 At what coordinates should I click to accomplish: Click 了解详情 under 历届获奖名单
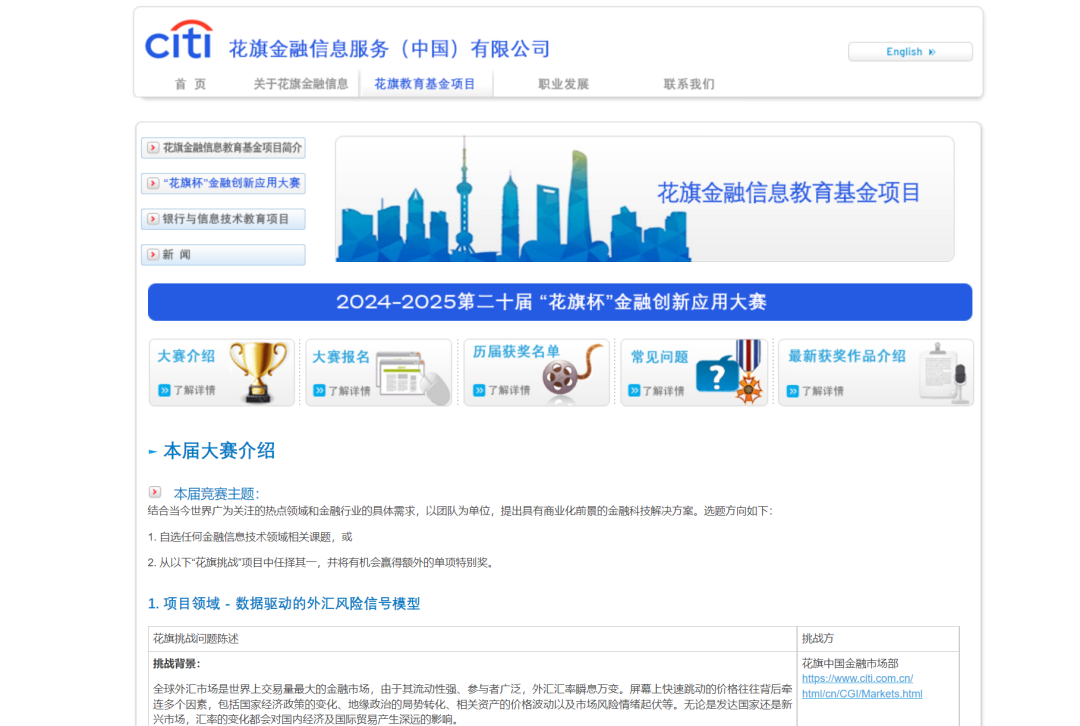[509, 391]
